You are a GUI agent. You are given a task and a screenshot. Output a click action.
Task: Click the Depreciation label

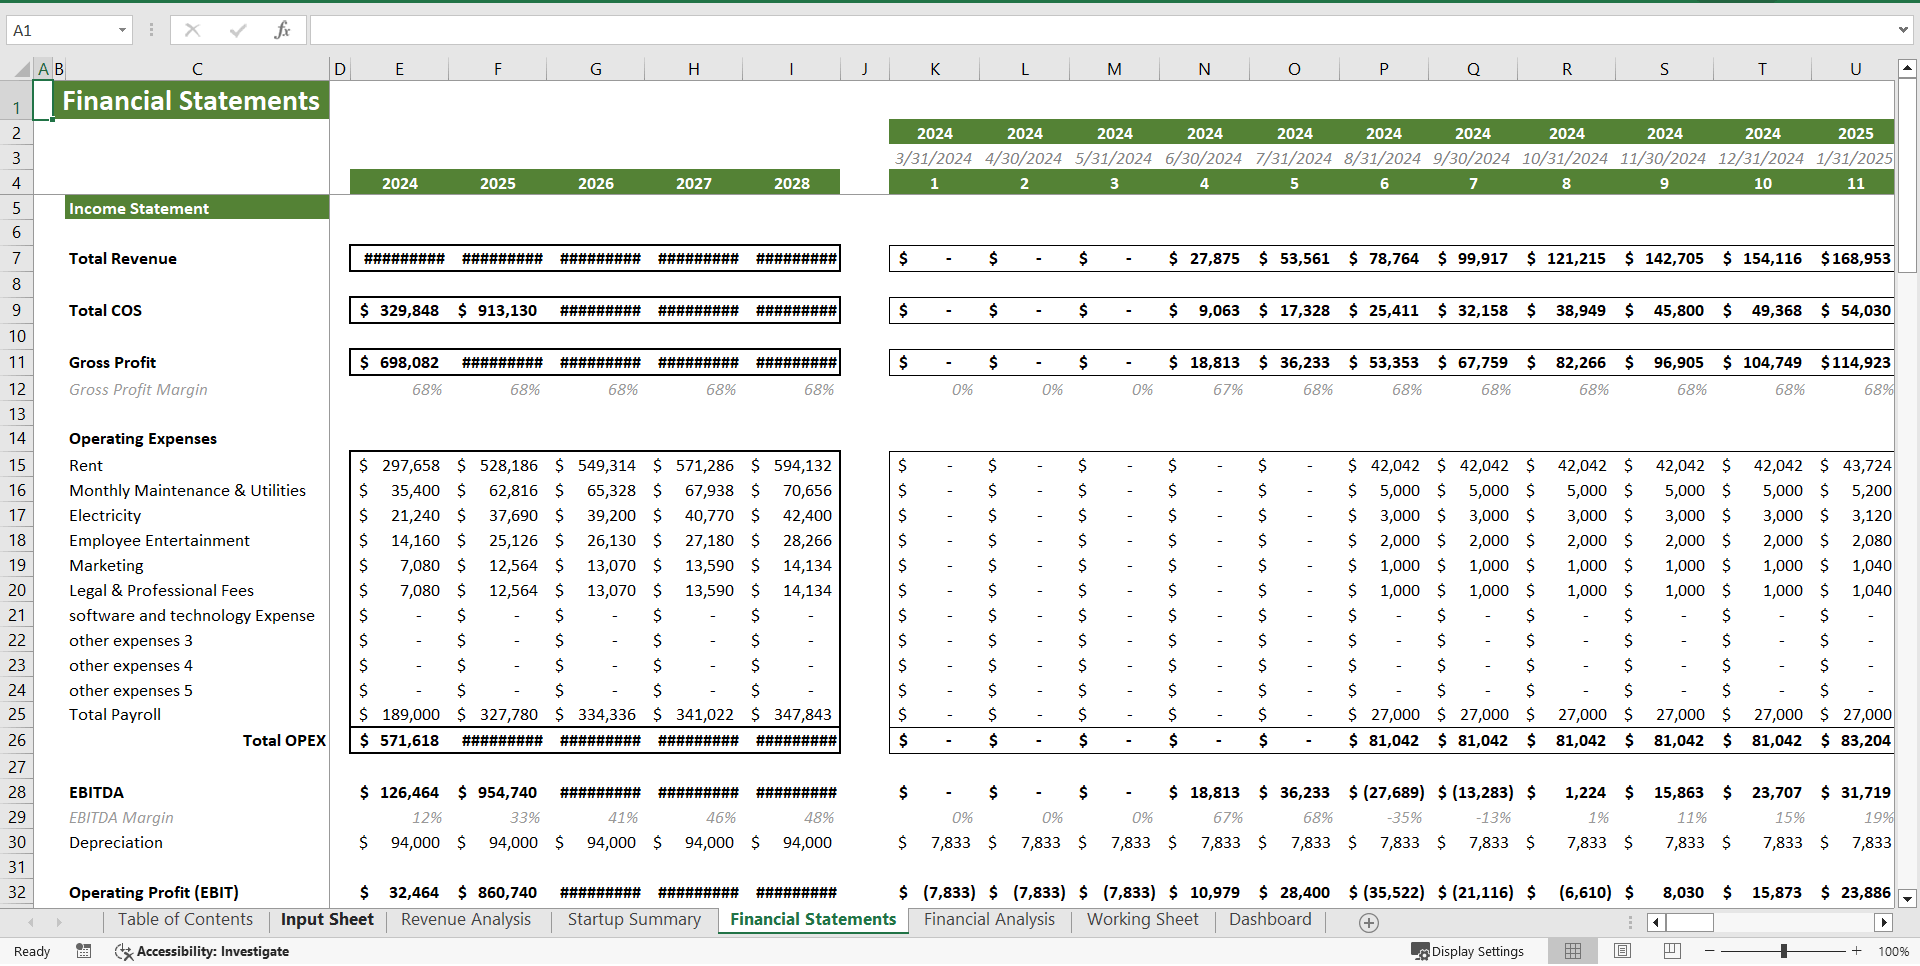pos(115,843)
